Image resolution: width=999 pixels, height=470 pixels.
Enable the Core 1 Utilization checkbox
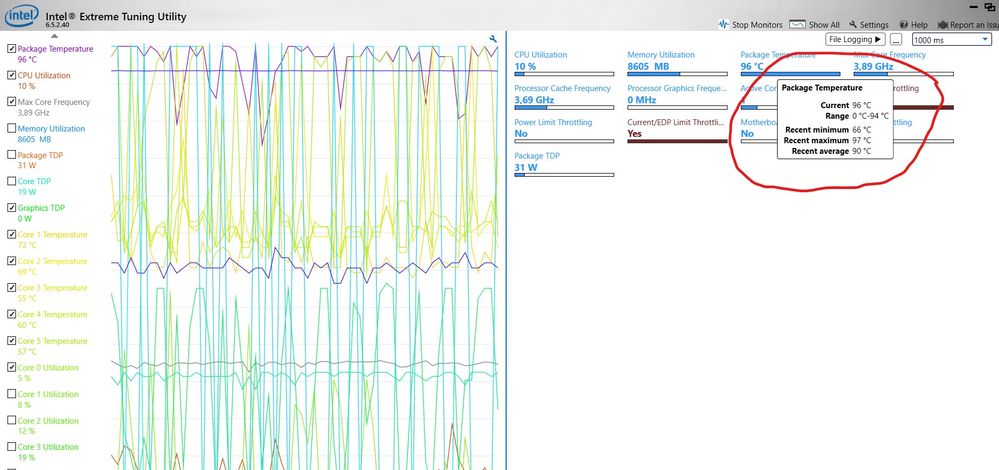pos(11,394)
